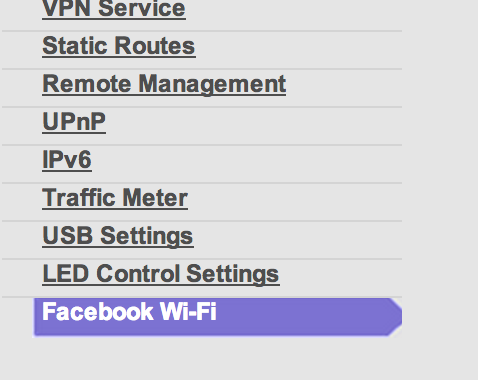Open Remote Management settings

pyautogui.click(x=164, y=84)
